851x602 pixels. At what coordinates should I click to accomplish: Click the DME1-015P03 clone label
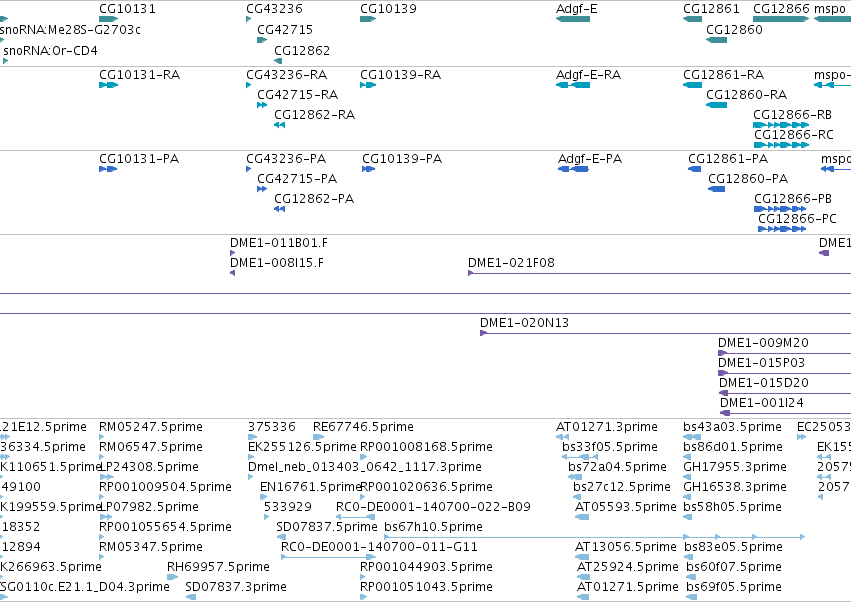pyautogui.click(x=761, y=363)
